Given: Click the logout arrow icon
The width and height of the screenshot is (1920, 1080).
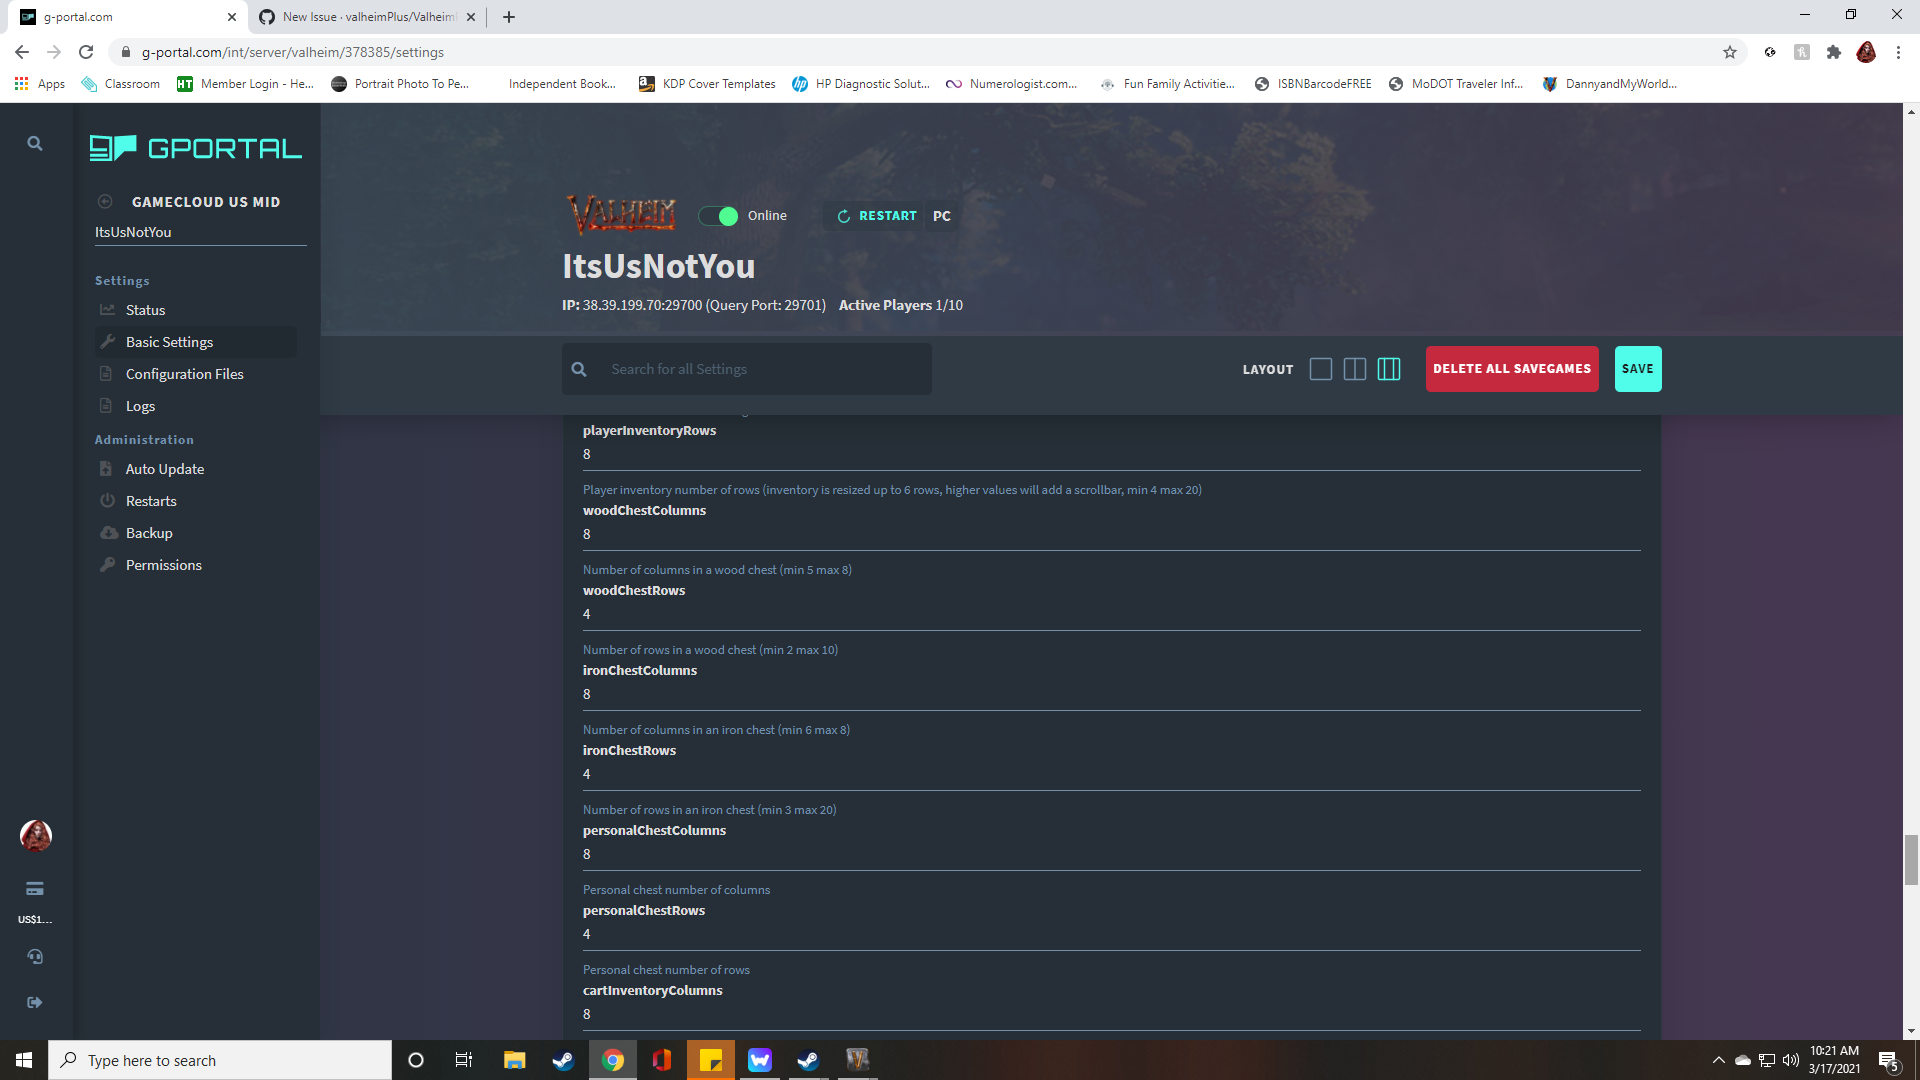Looking at the screenshot, I should point(35,1001).
